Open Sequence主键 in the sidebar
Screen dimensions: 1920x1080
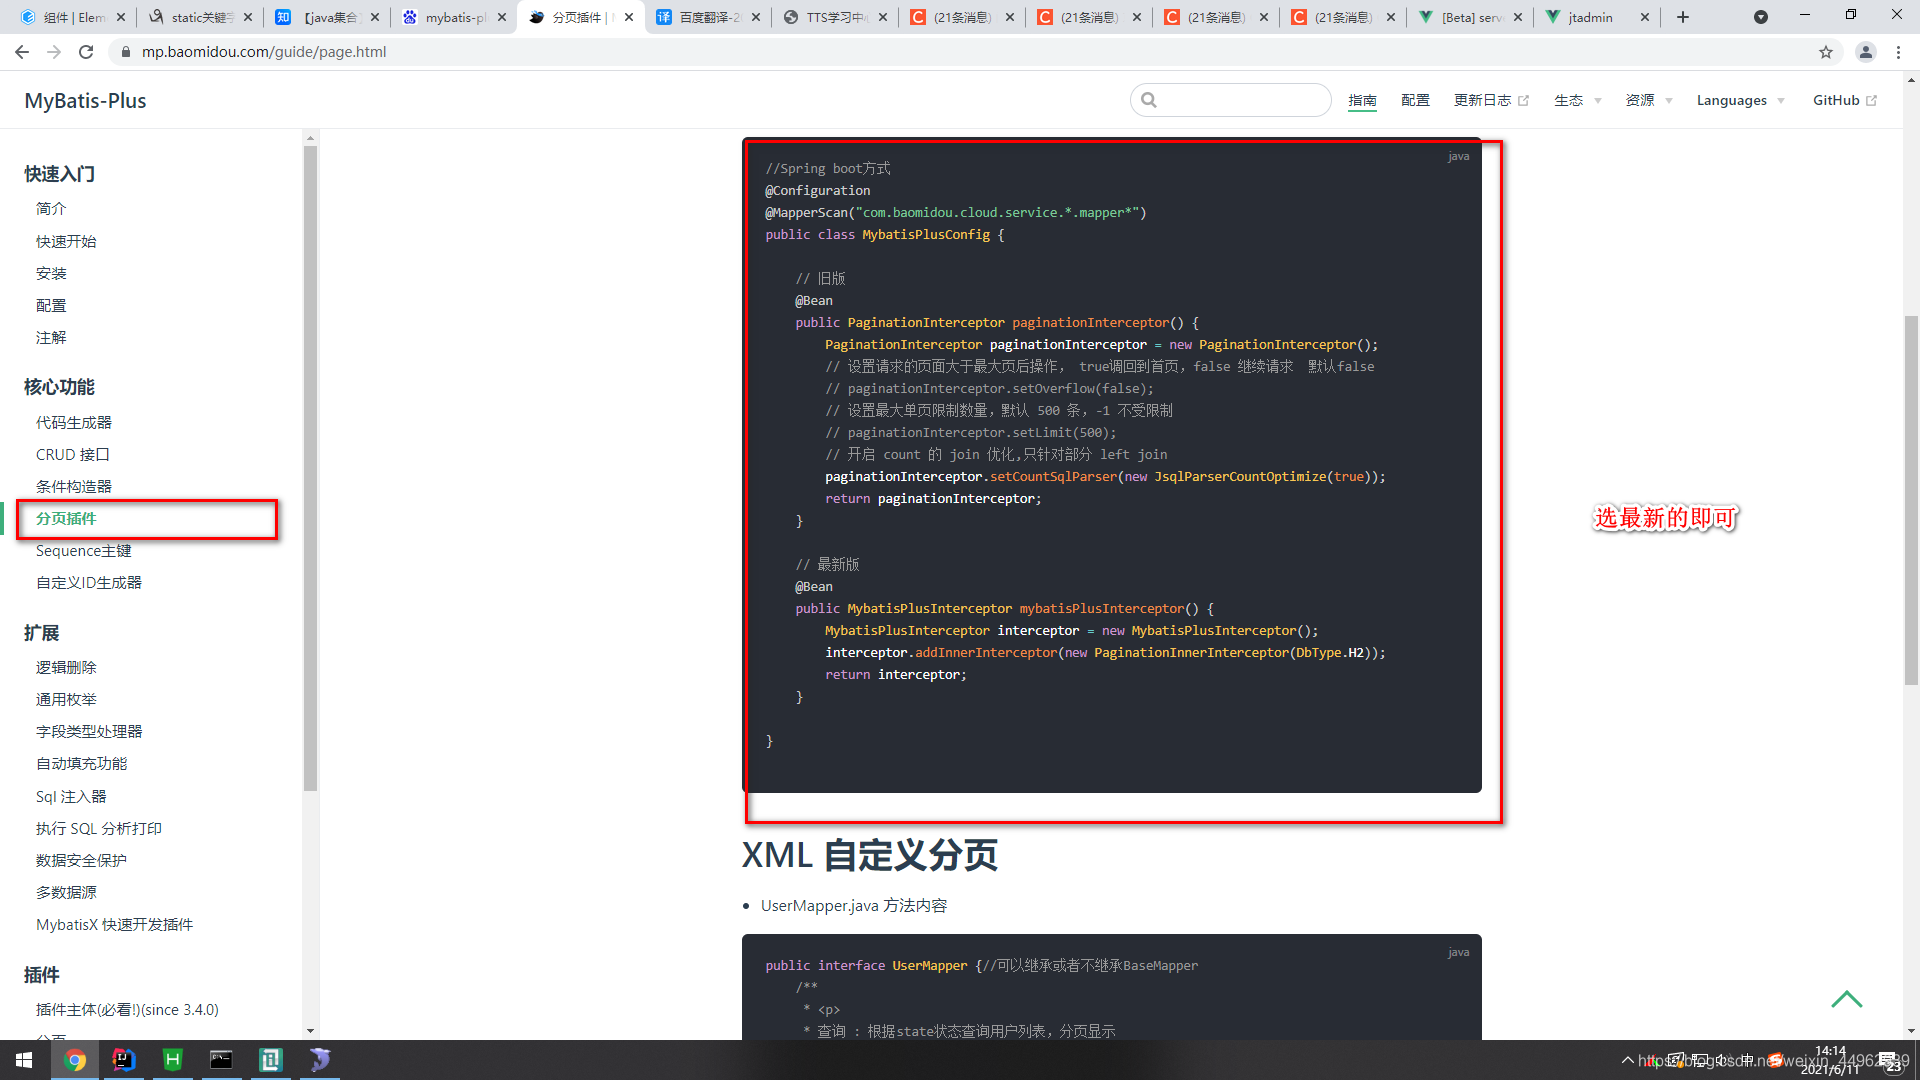(84, 551)
